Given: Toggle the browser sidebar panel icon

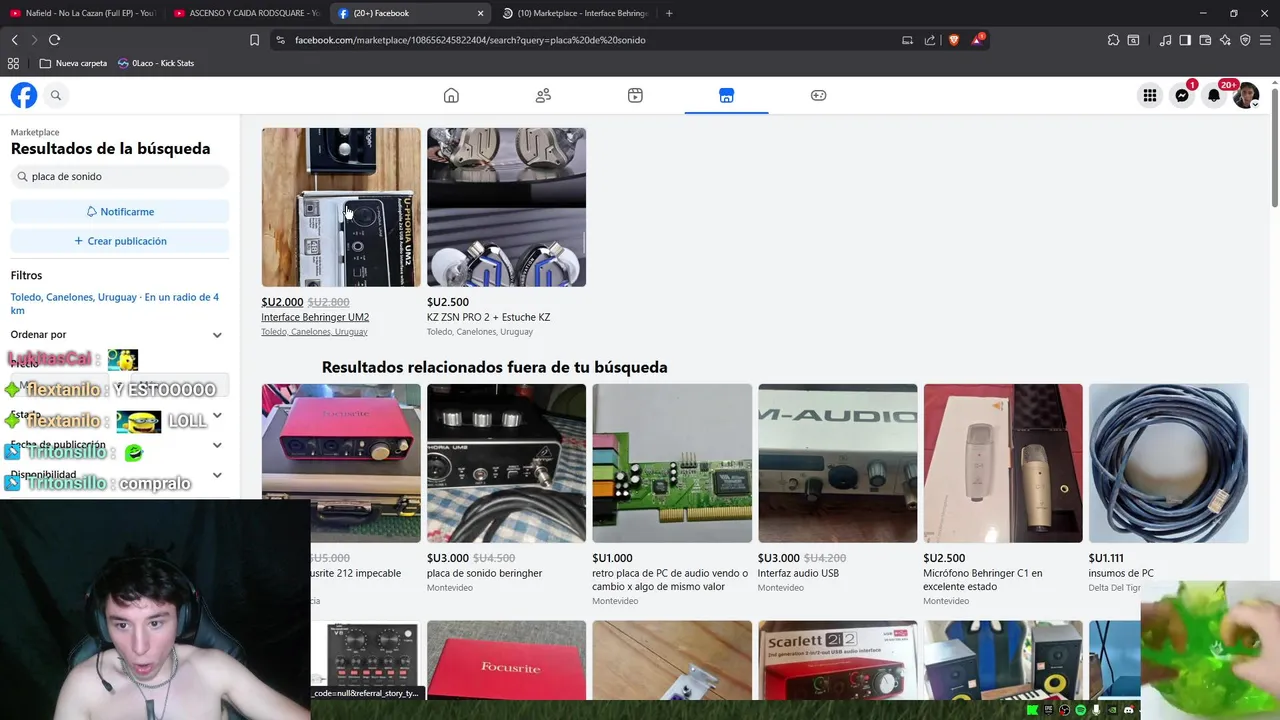Looking at the screenshot, I should click(1185, 40).
